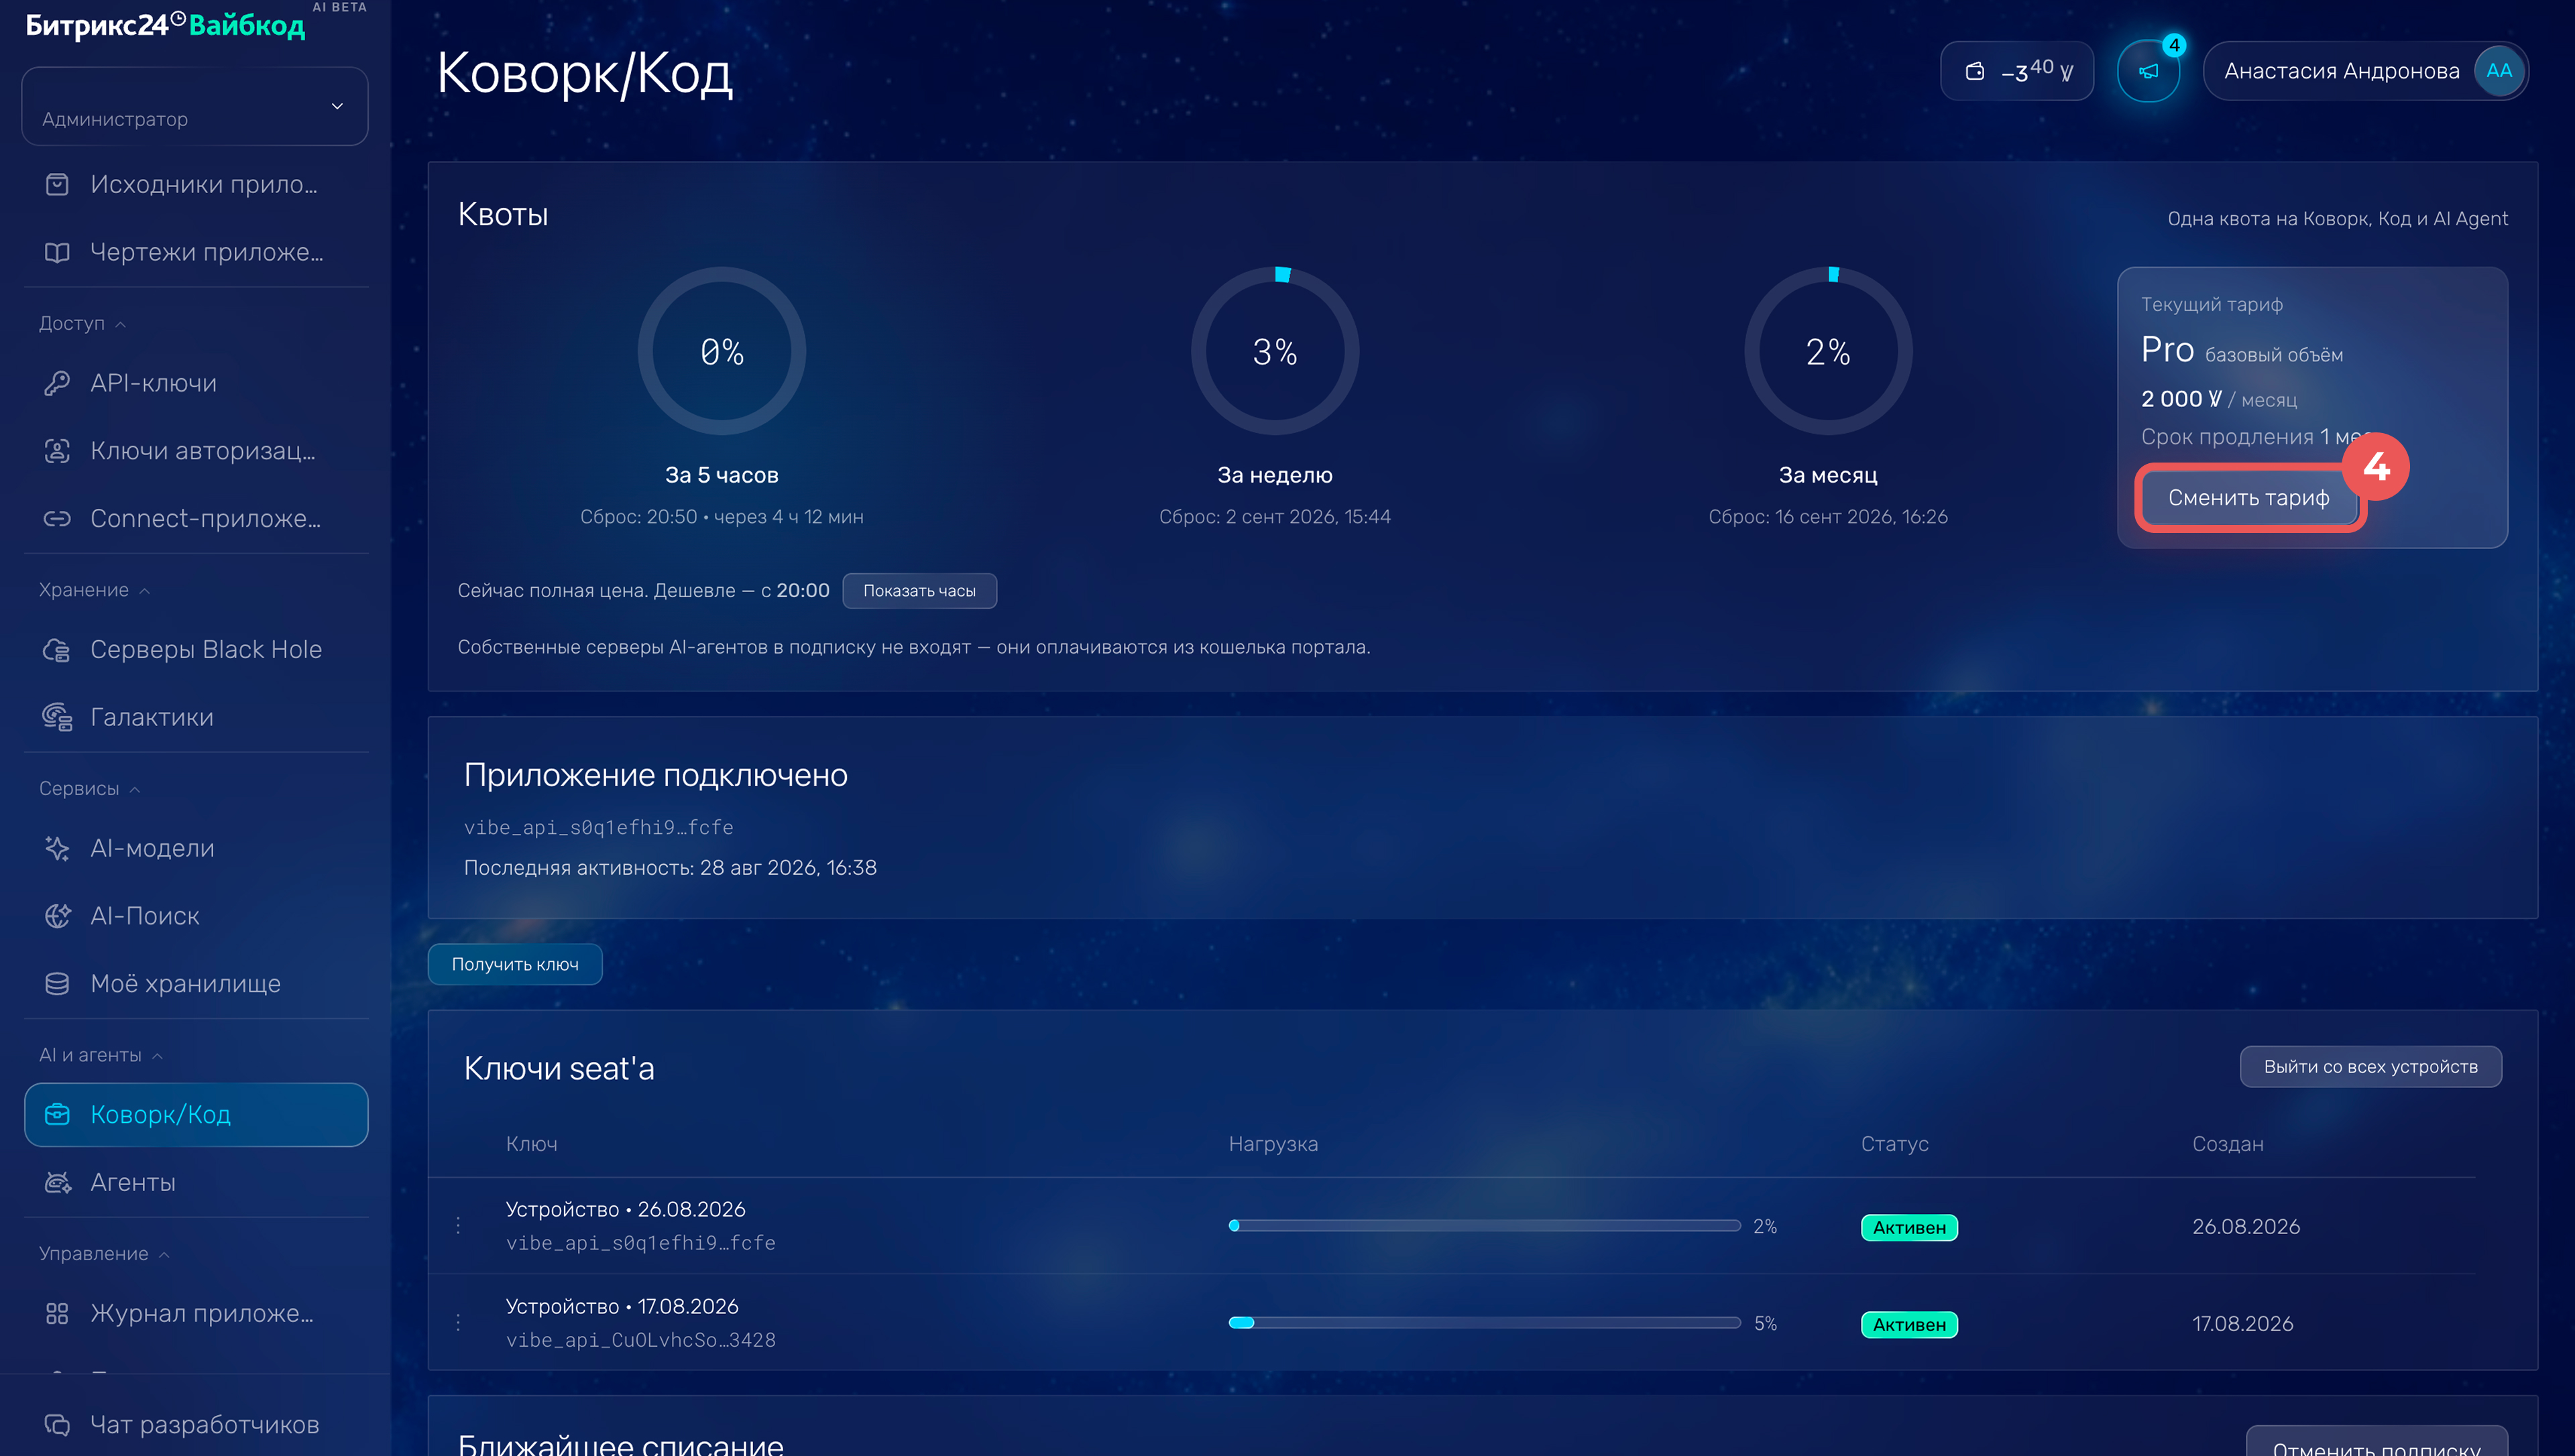Collapse the Управление sidebar section
This screenshot has height=1456, width=2575.
tap(104, 1253)
